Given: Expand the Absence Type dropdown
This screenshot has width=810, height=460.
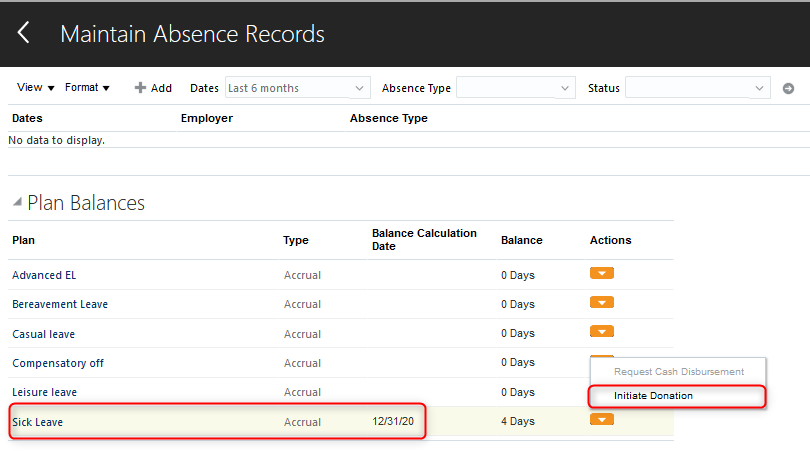Looking at the screenshot, I should coord(515,88).
